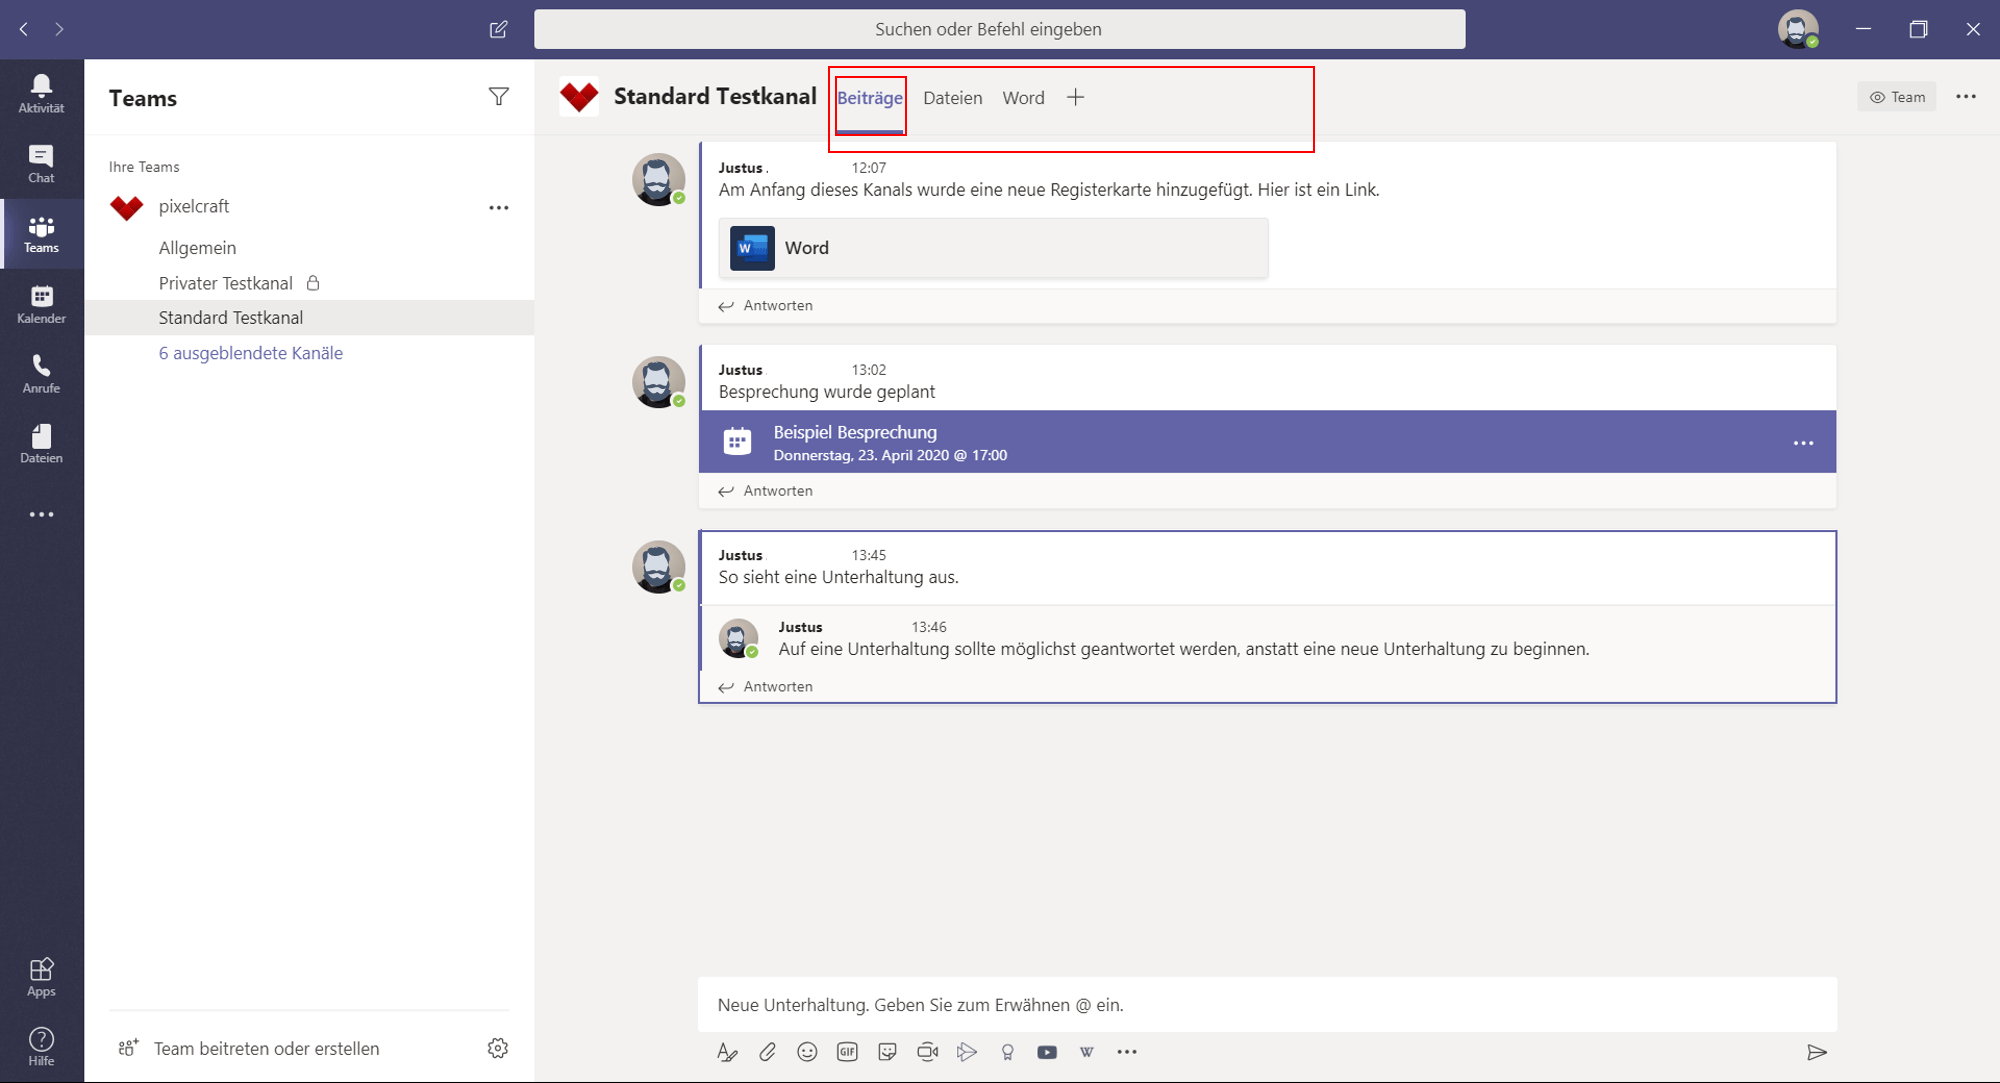Screen dimensions: 2000x1083
Task: Click the Standard Testkanal channel logo
Action: point(579,97)
